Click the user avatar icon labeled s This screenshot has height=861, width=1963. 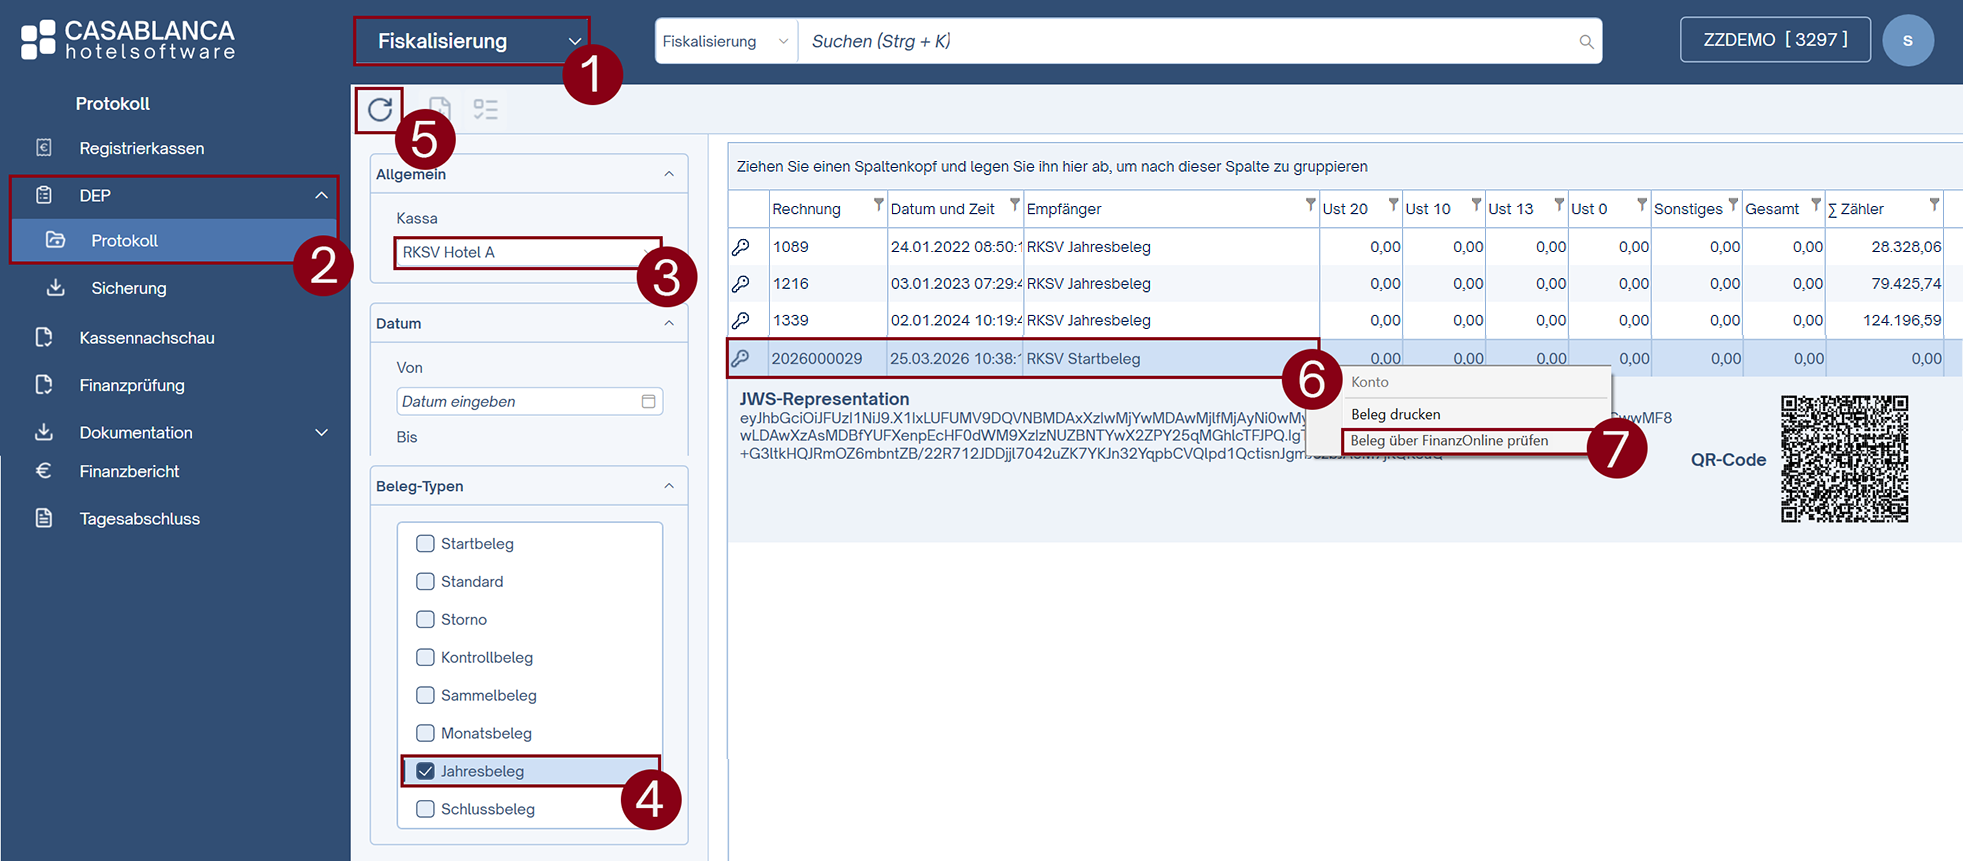[1907, 41]
